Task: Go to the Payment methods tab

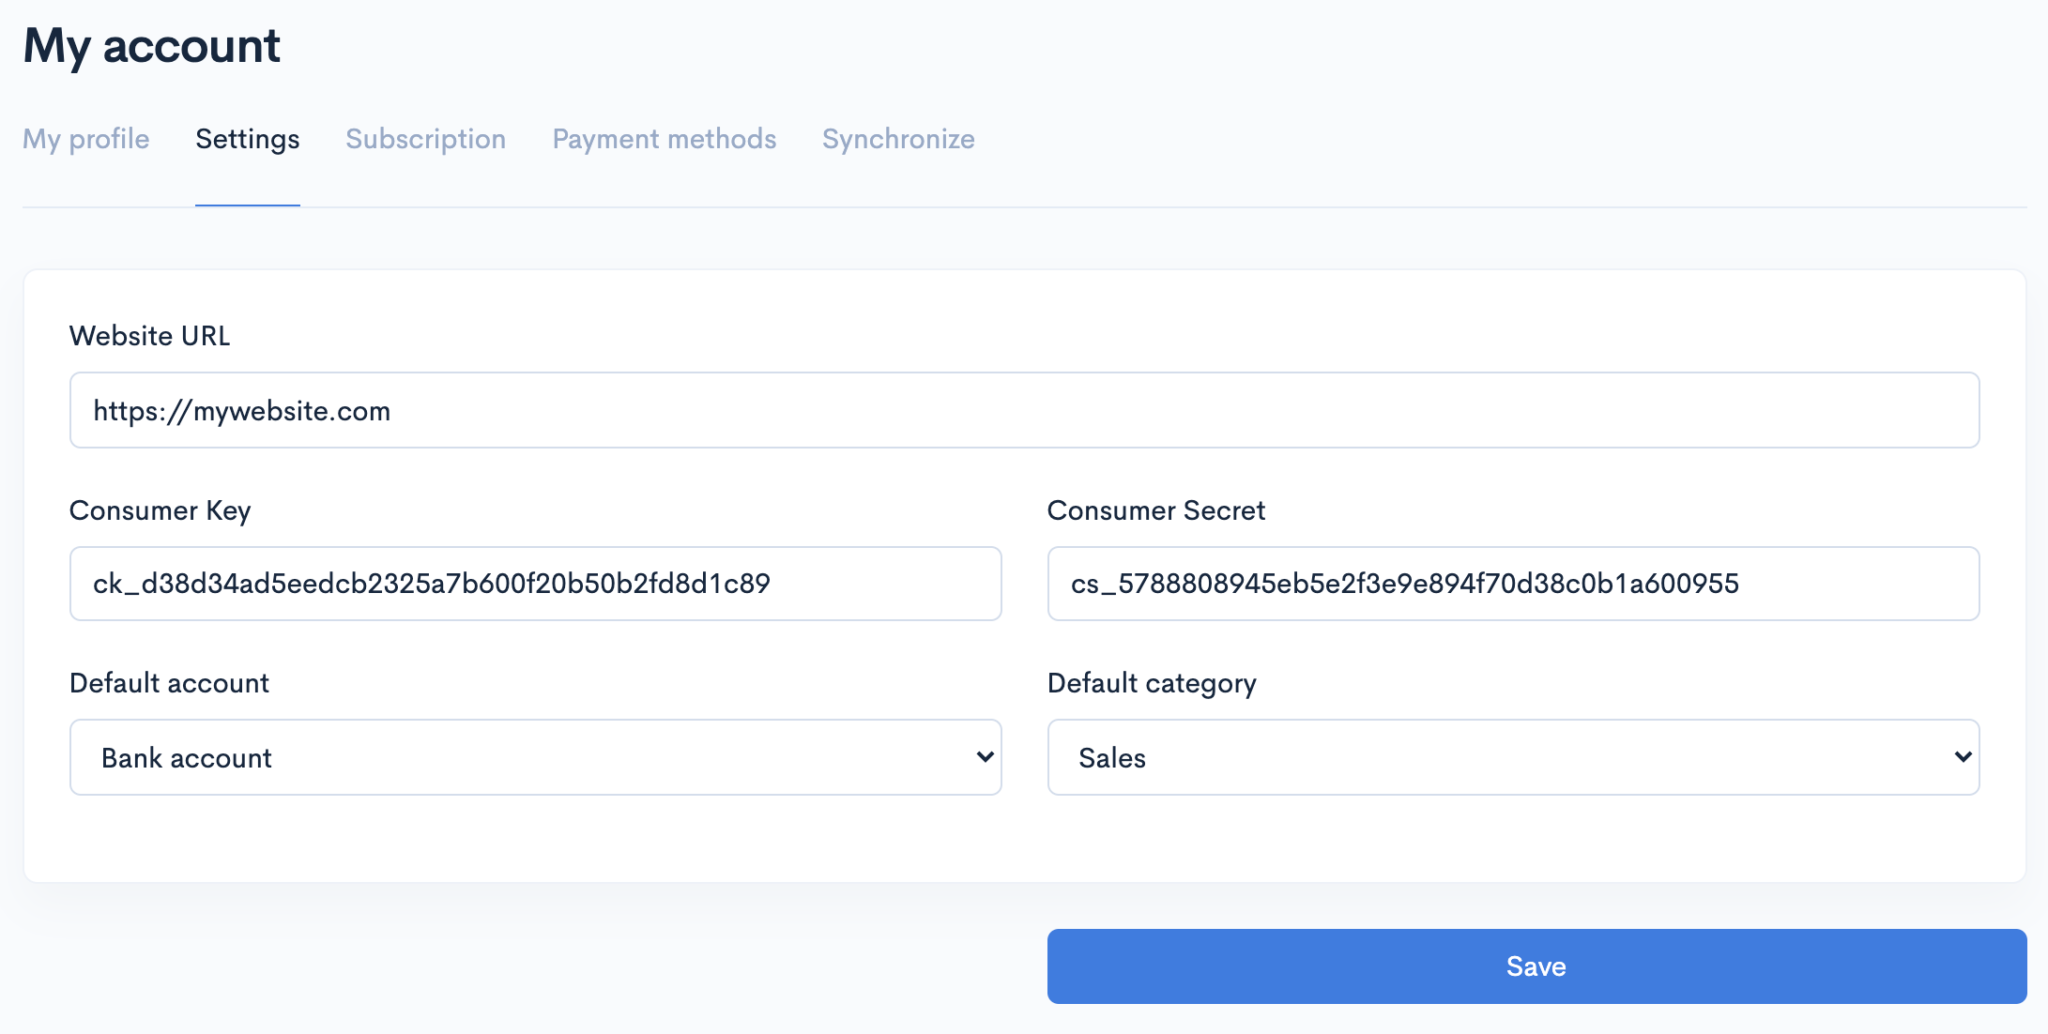Action: point(664,139)
